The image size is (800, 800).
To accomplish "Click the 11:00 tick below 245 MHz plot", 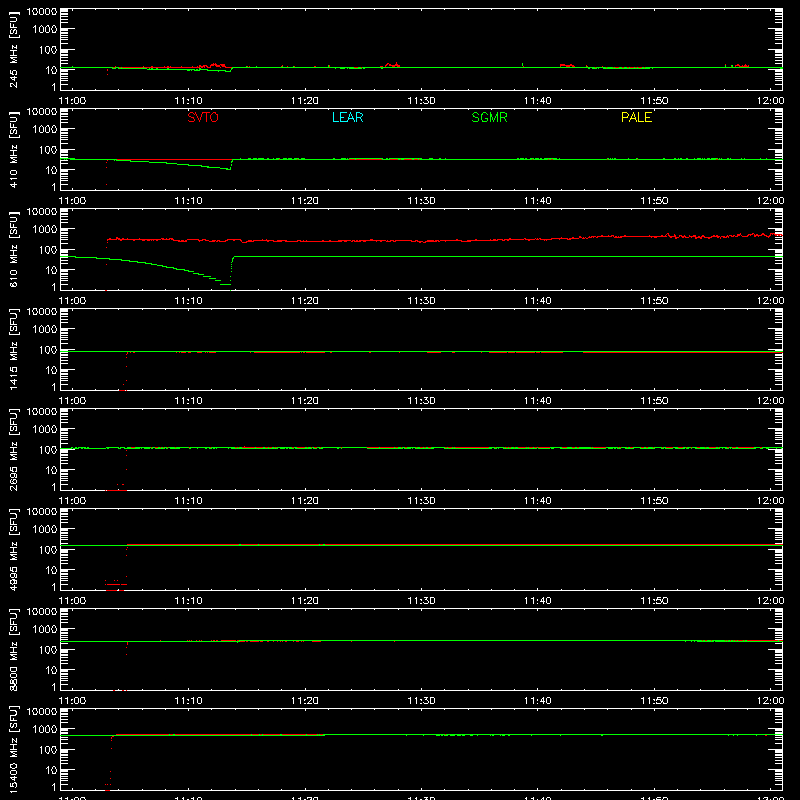I will (x=72, y=101).
